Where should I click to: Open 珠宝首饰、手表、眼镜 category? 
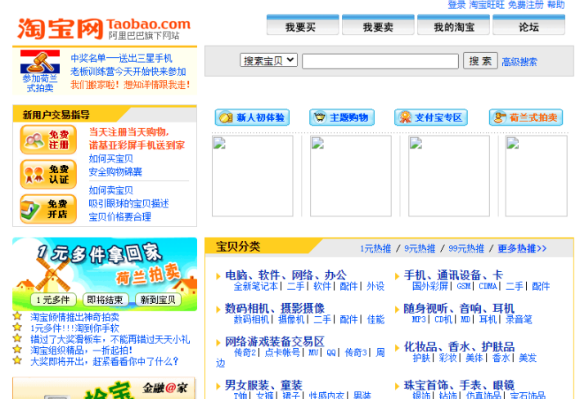(459, 385)
